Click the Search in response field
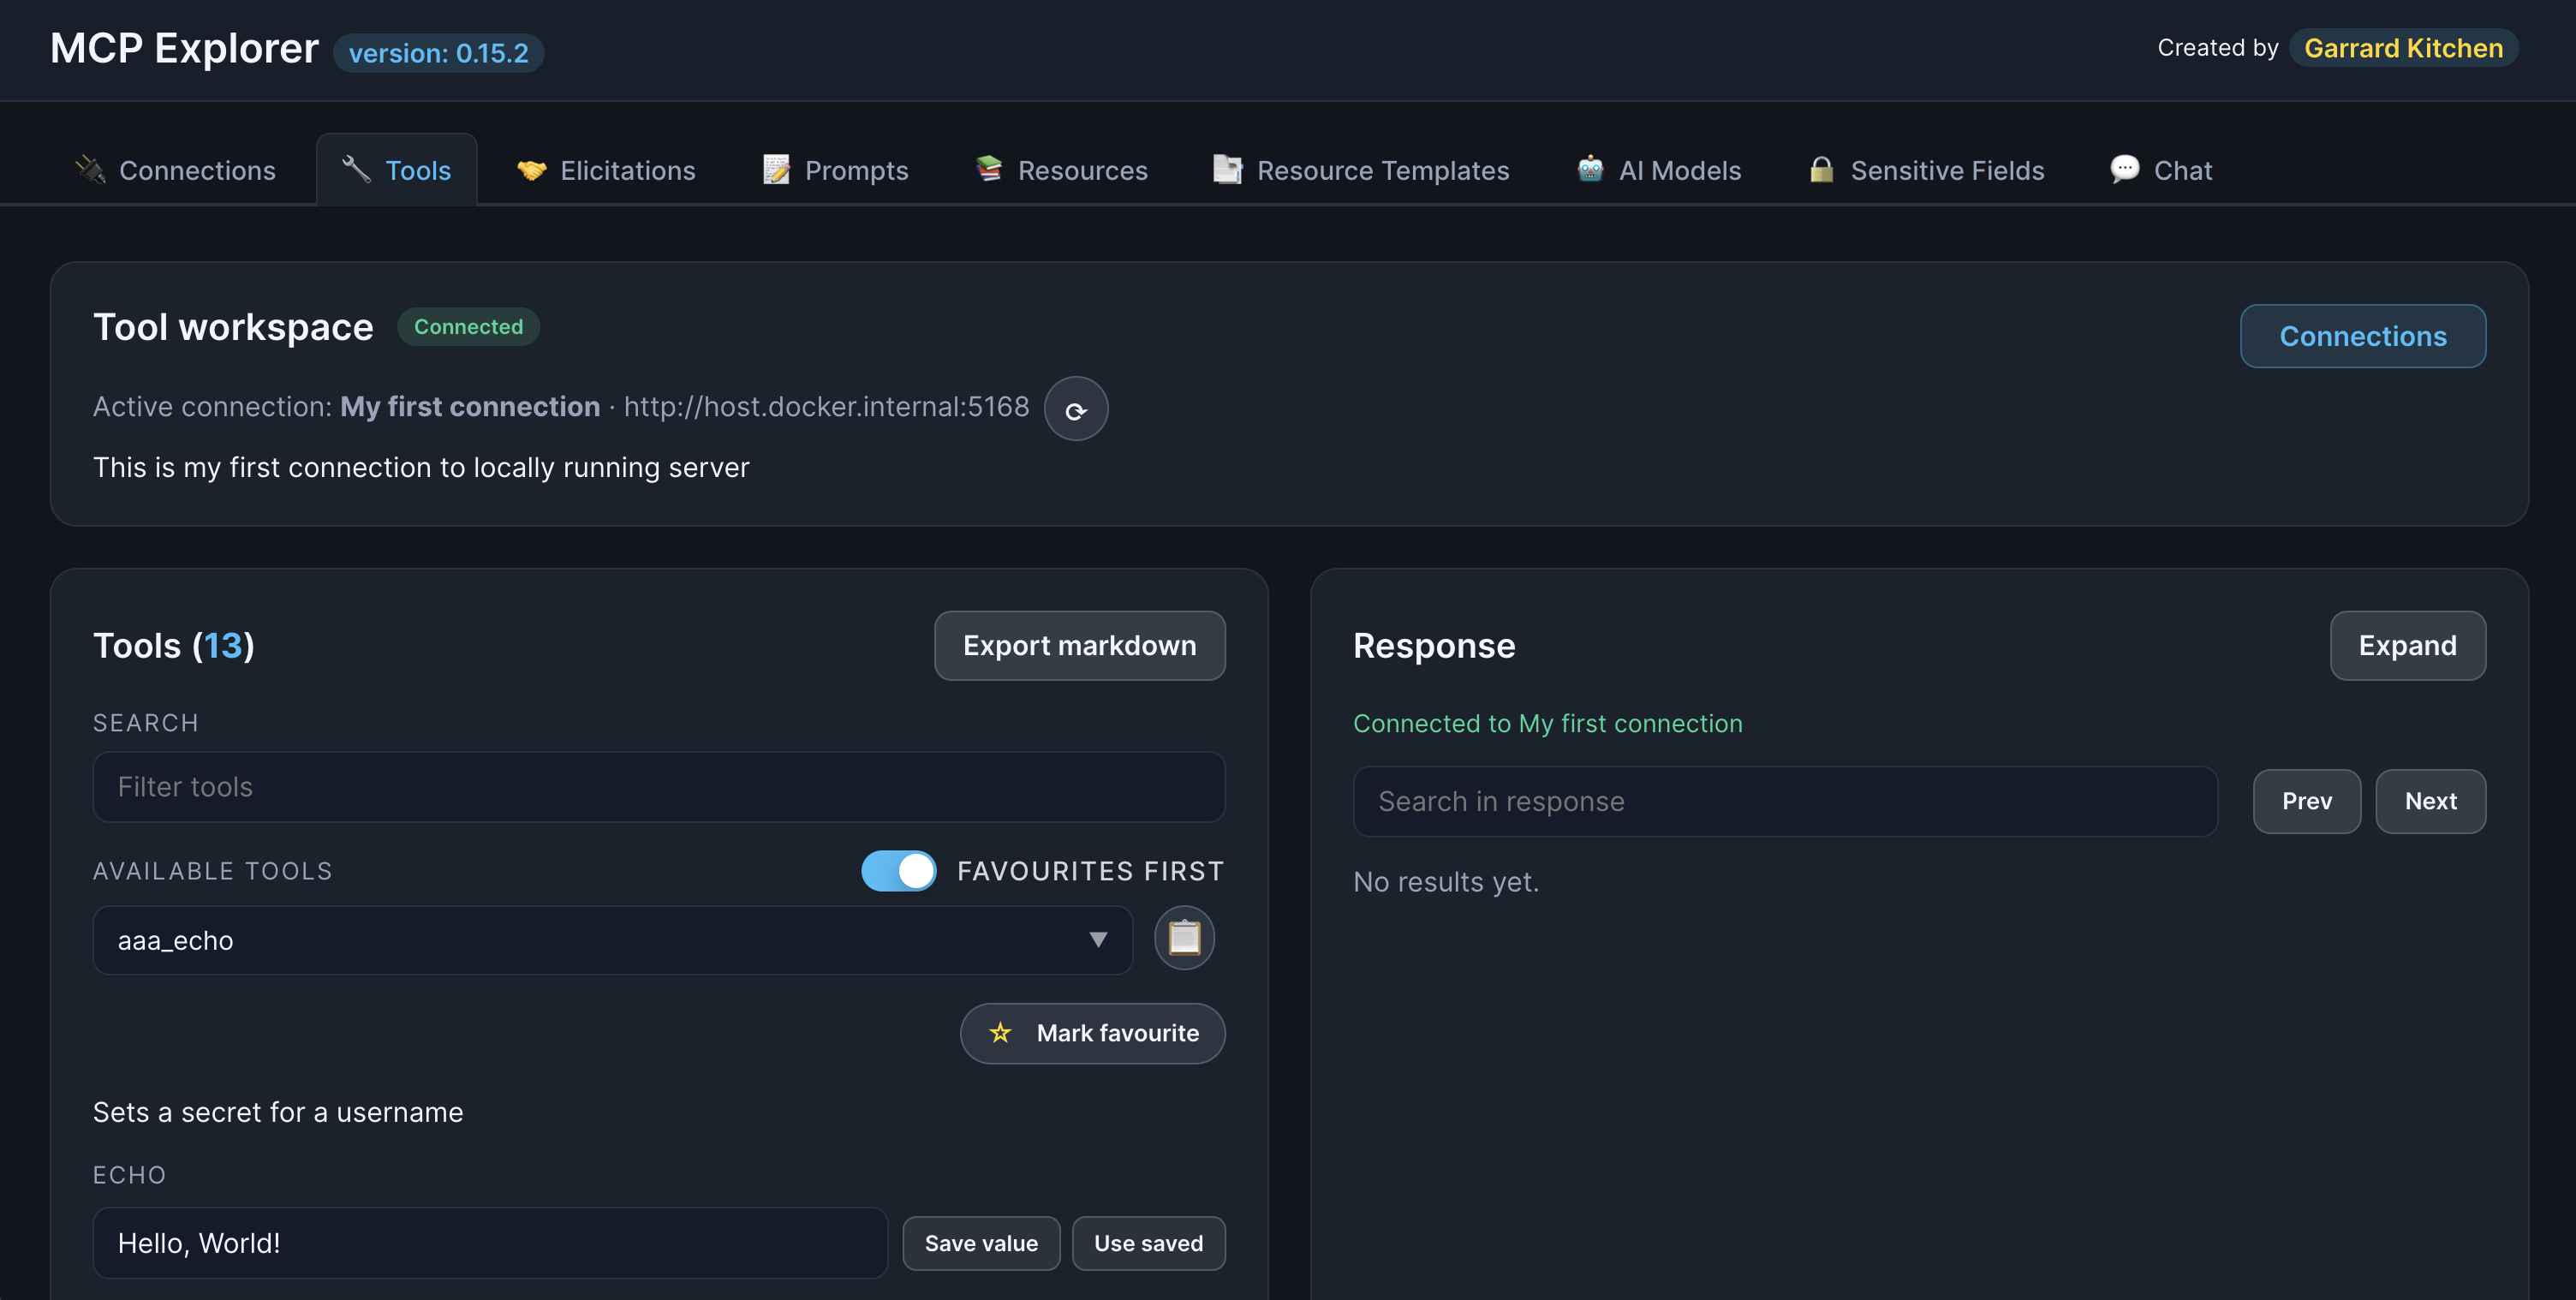Viewport: 2576px width, 1300px height. coord(1785,801)
